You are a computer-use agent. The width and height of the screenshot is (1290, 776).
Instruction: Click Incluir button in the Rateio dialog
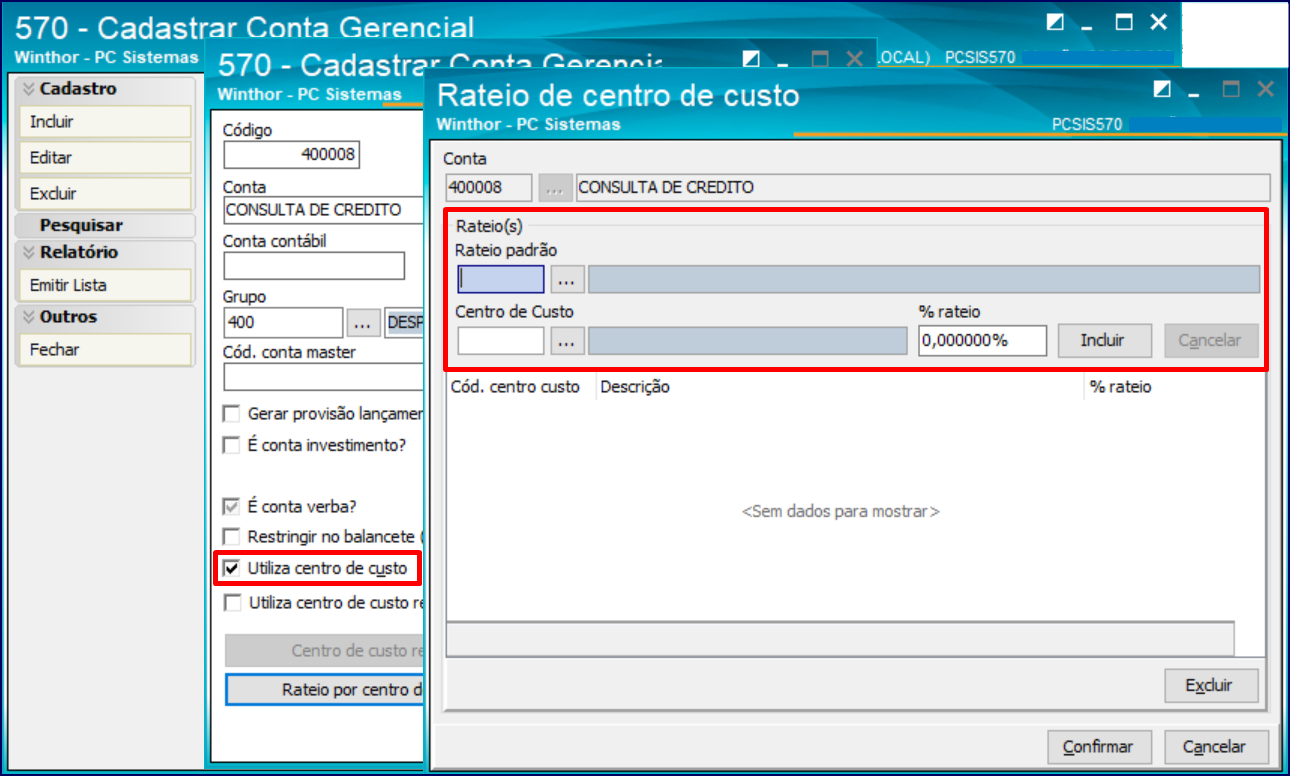tap(1105, 341)
